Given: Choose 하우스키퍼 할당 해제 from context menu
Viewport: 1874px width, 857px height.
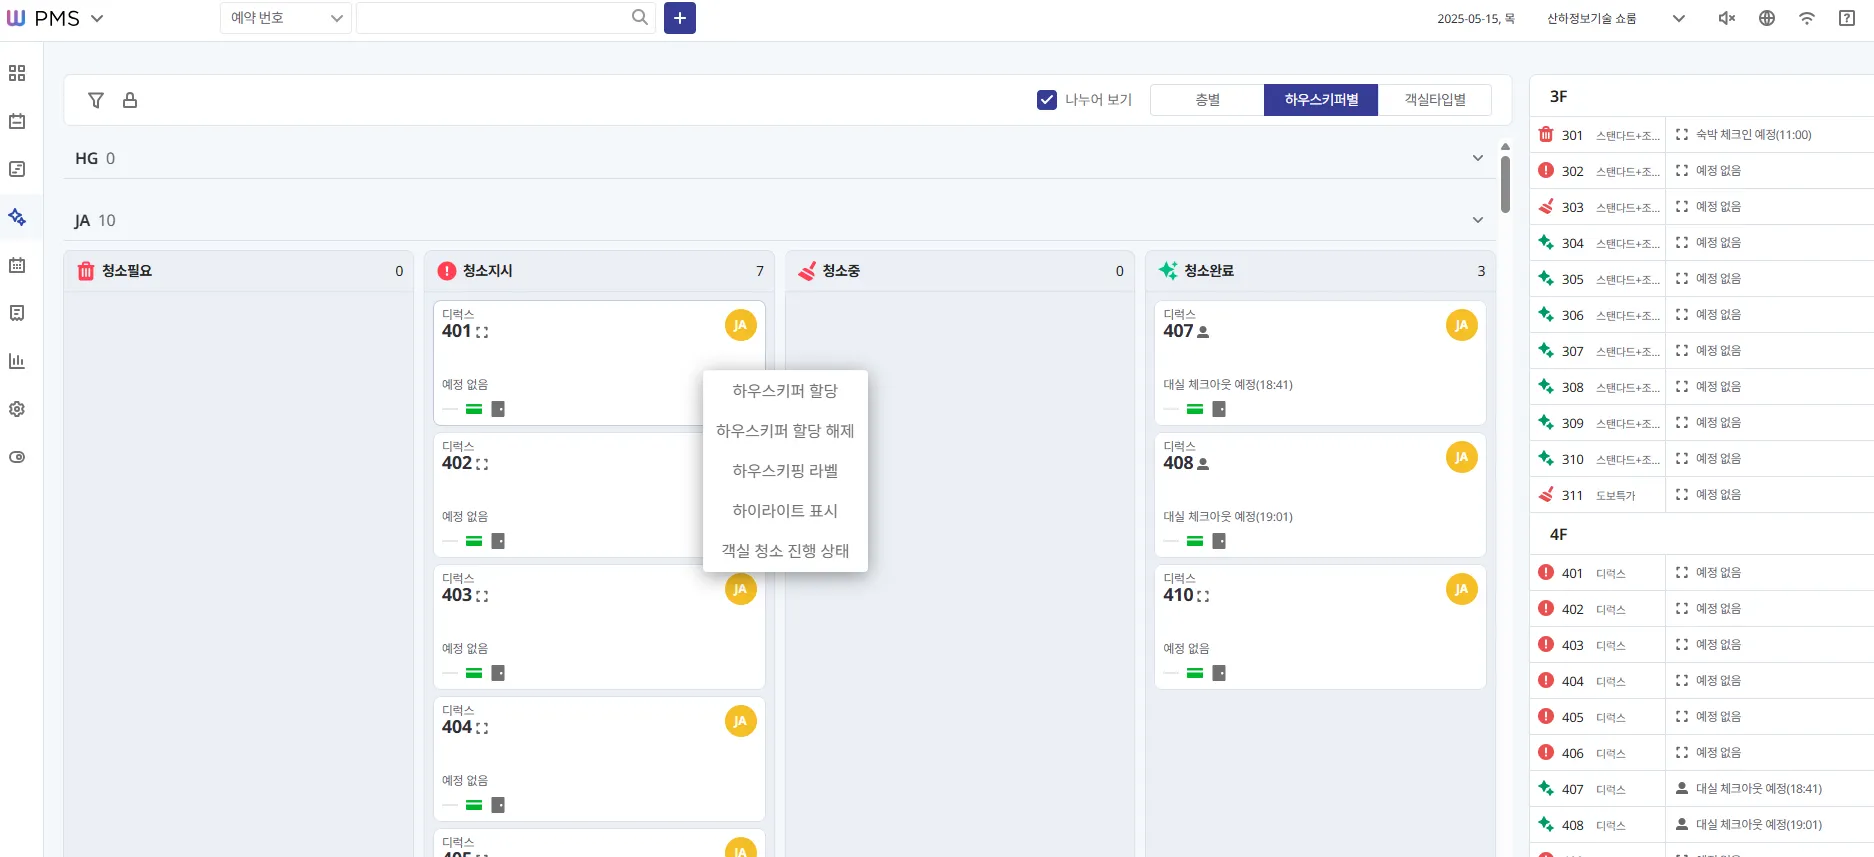Looking at the screenshot, I should pos(785,431).
